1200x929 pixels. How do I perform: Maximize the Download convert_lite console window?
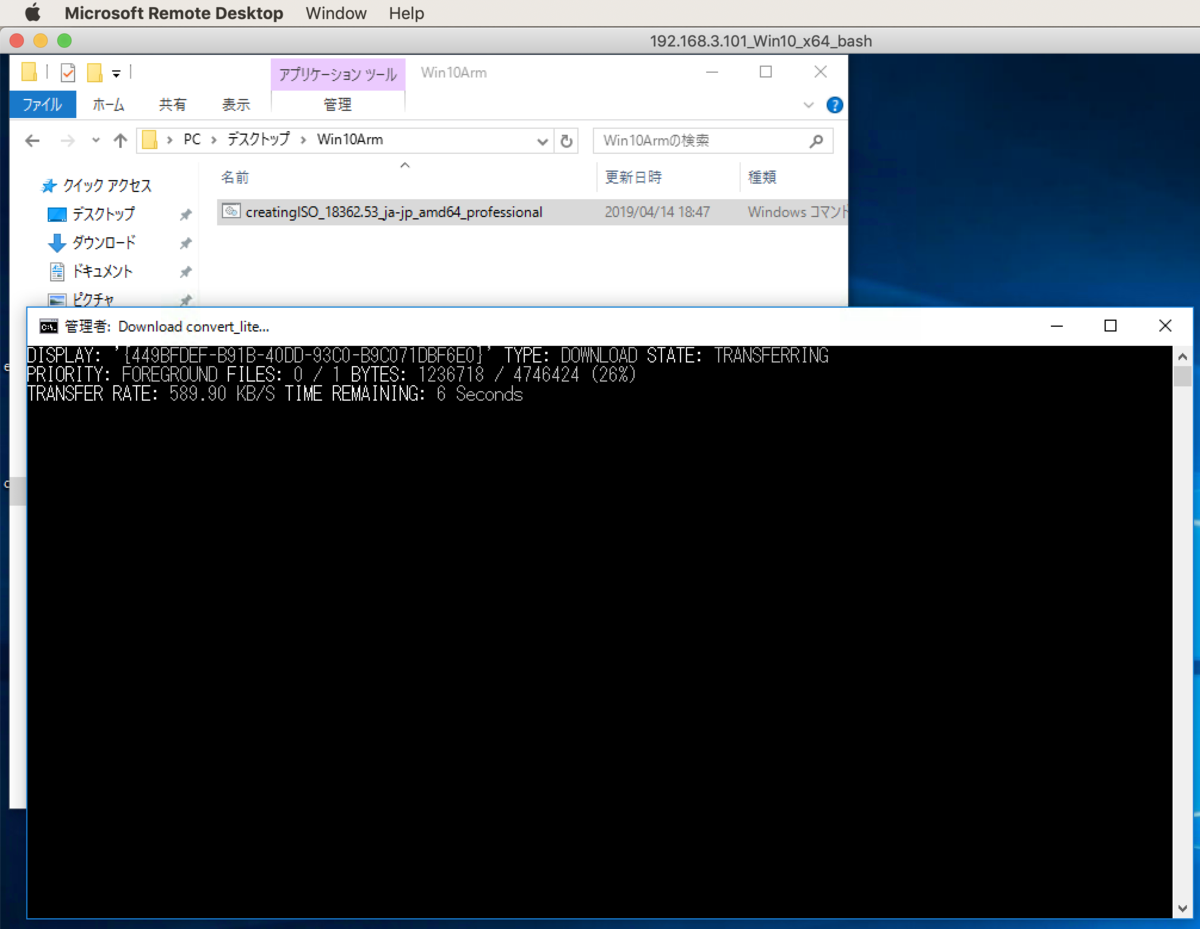click(x=1110, y=326)
